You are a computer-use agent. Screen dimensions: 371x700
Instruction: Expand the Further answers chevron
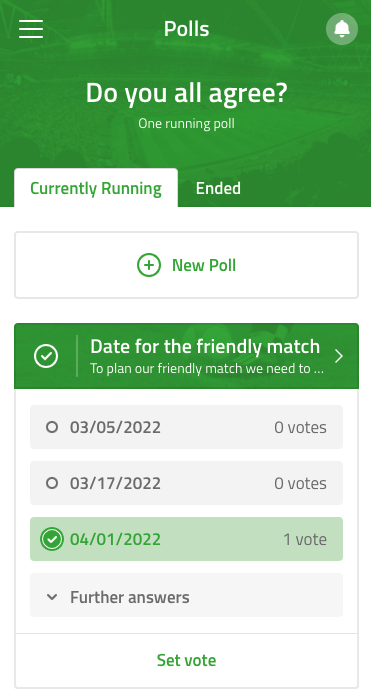pos(52,597)
